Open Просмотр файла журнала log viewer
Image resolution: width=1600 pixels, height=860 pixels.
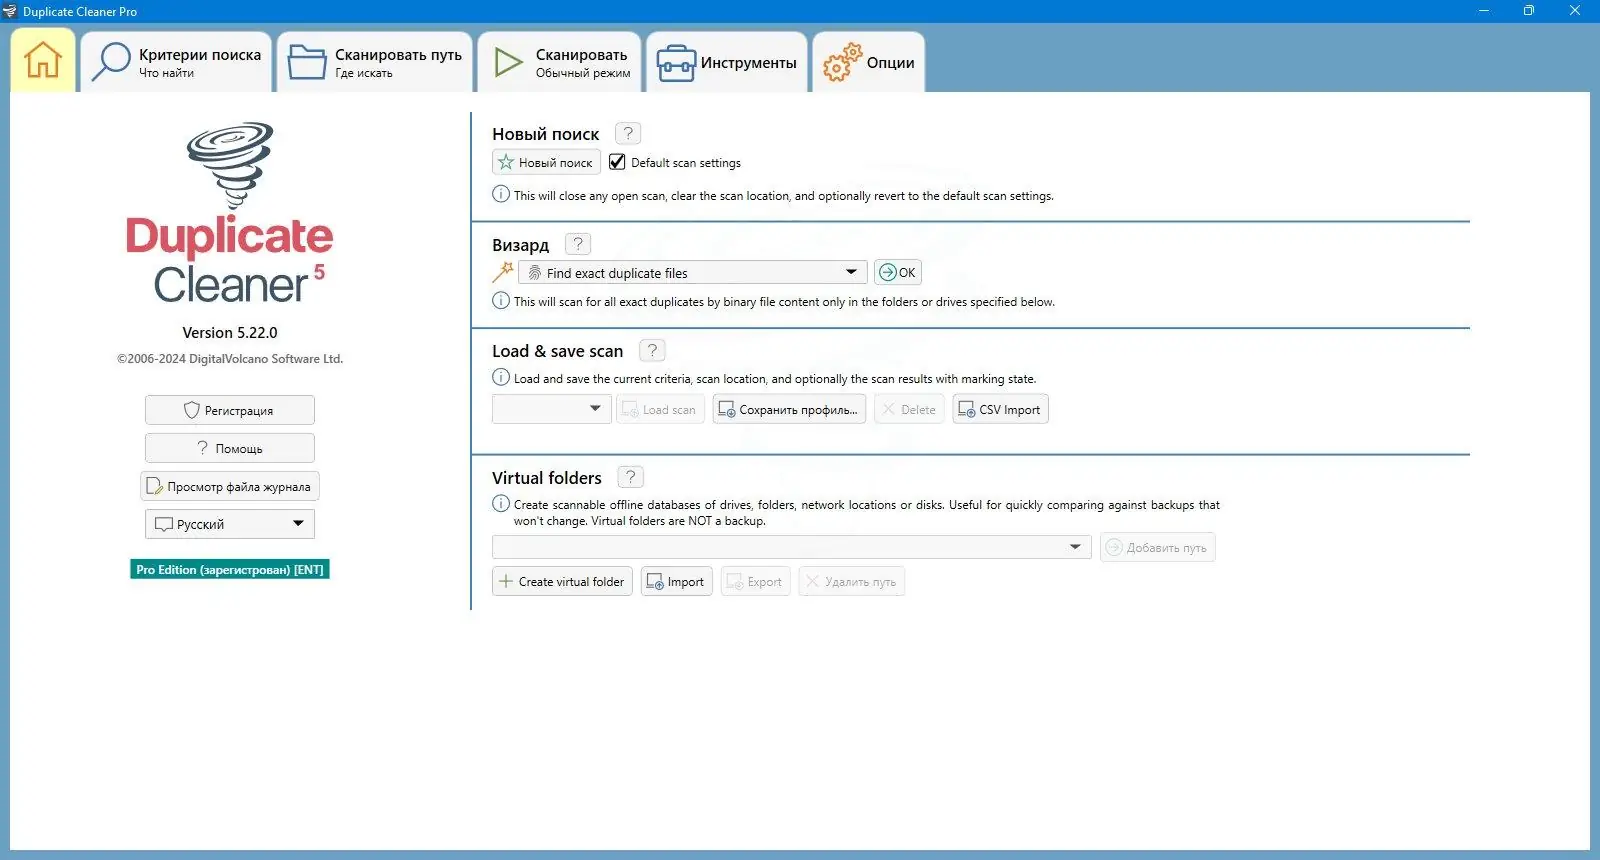point(230,486)
